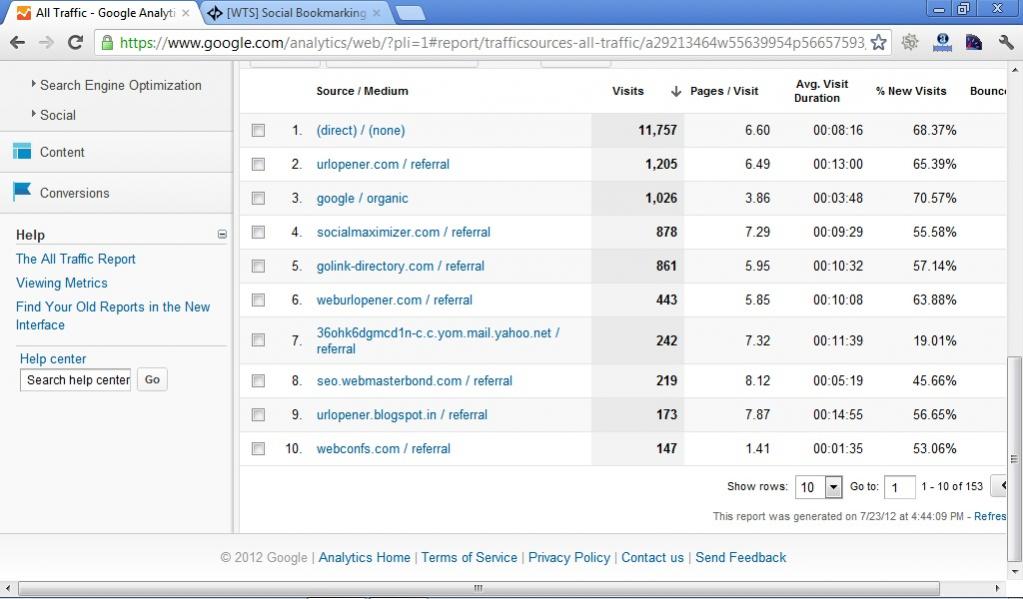Check the urlopener.blogspot.in row checkbox

click(258, 415)
